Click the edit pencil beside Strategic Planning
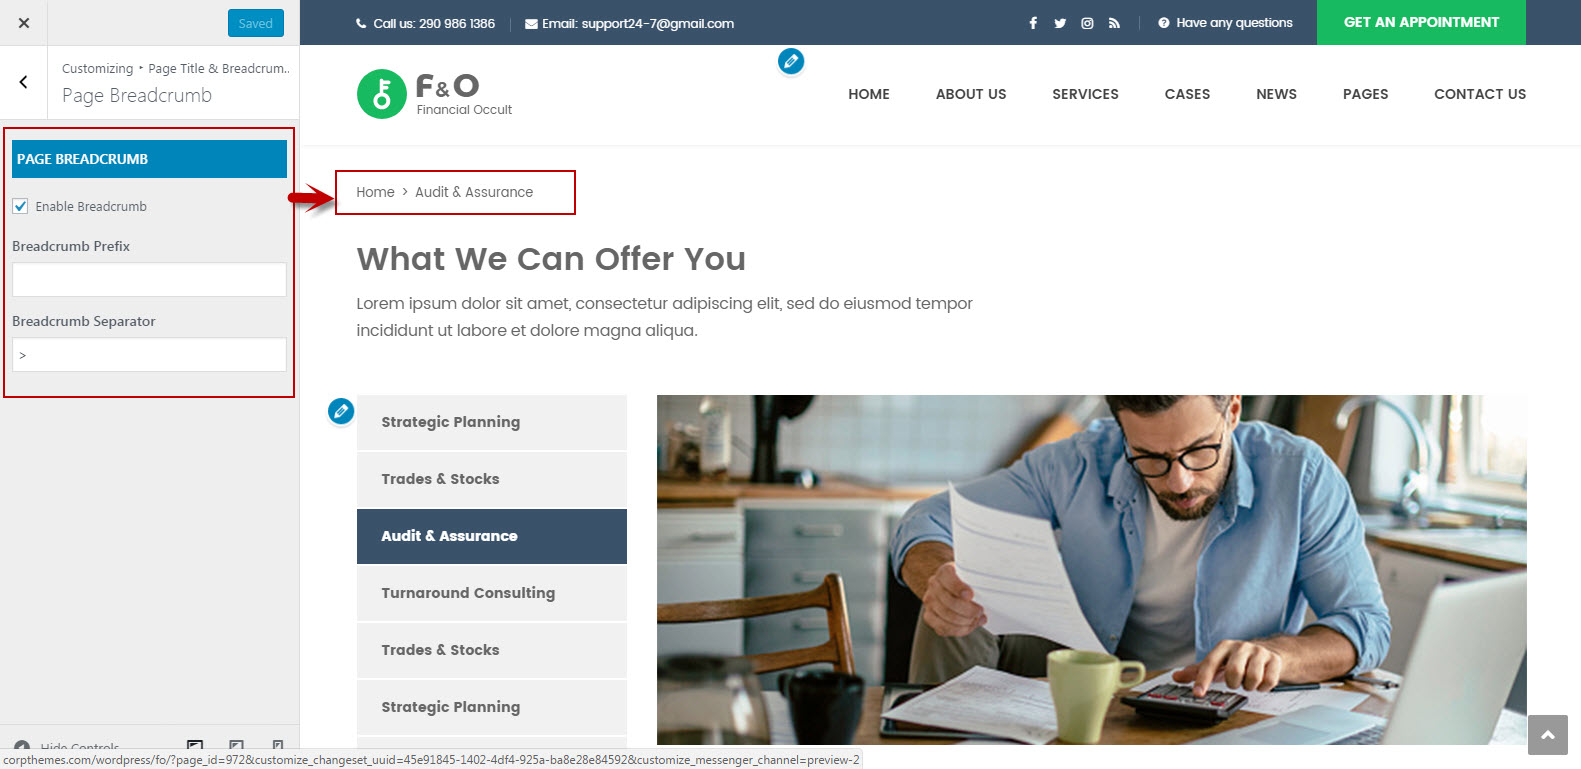The image size is (1581, 769). [341, 411]
